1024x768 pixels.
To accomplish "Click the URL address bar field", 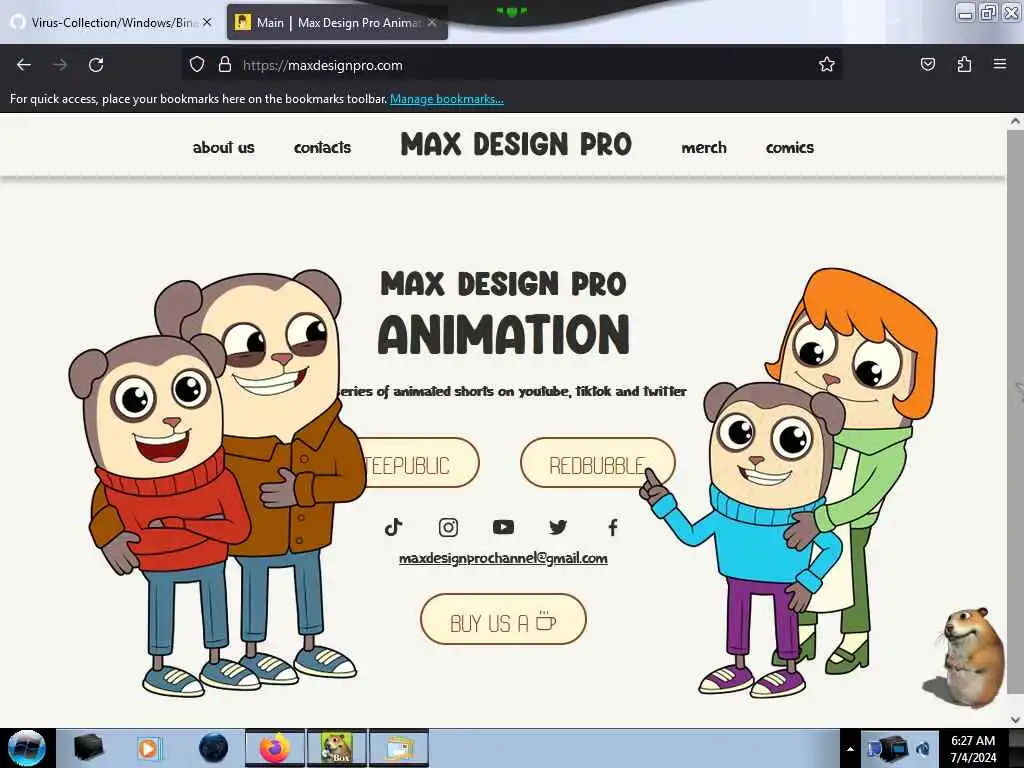I will coord(512,65).
